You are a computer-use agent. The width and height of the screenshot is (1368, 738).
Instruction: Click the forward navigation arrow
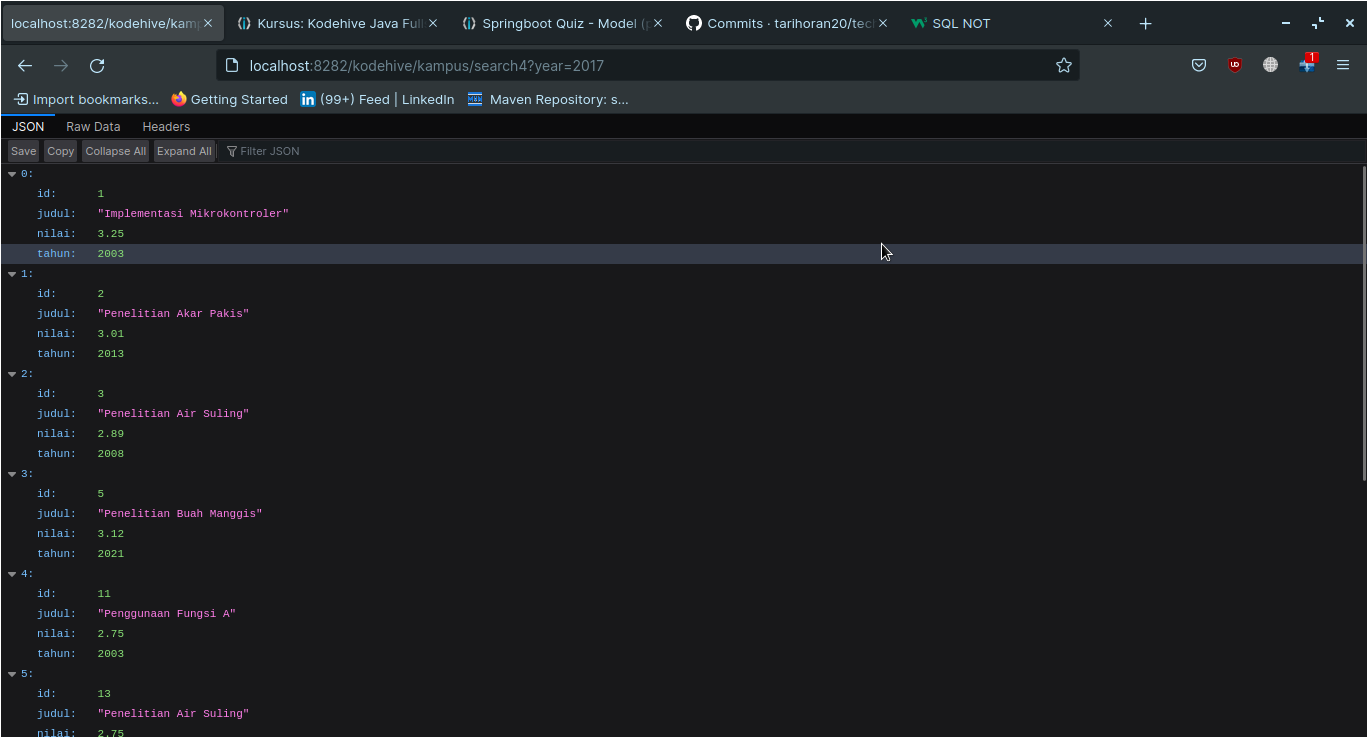point(60,65)
